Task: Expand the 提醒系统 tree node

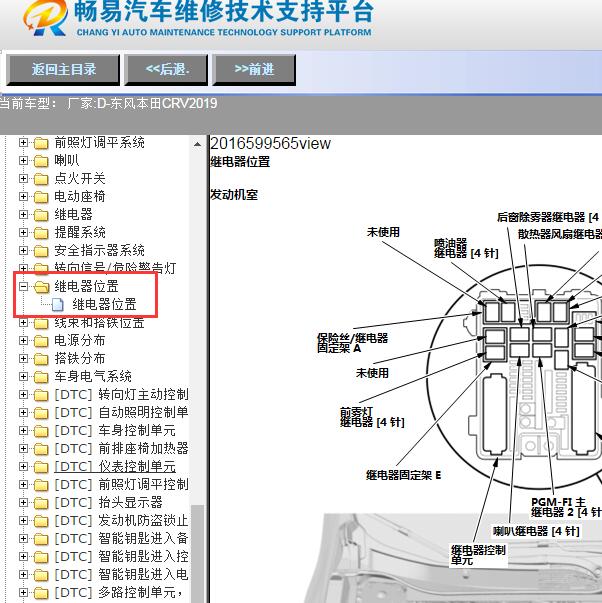Action: [23, 233]
